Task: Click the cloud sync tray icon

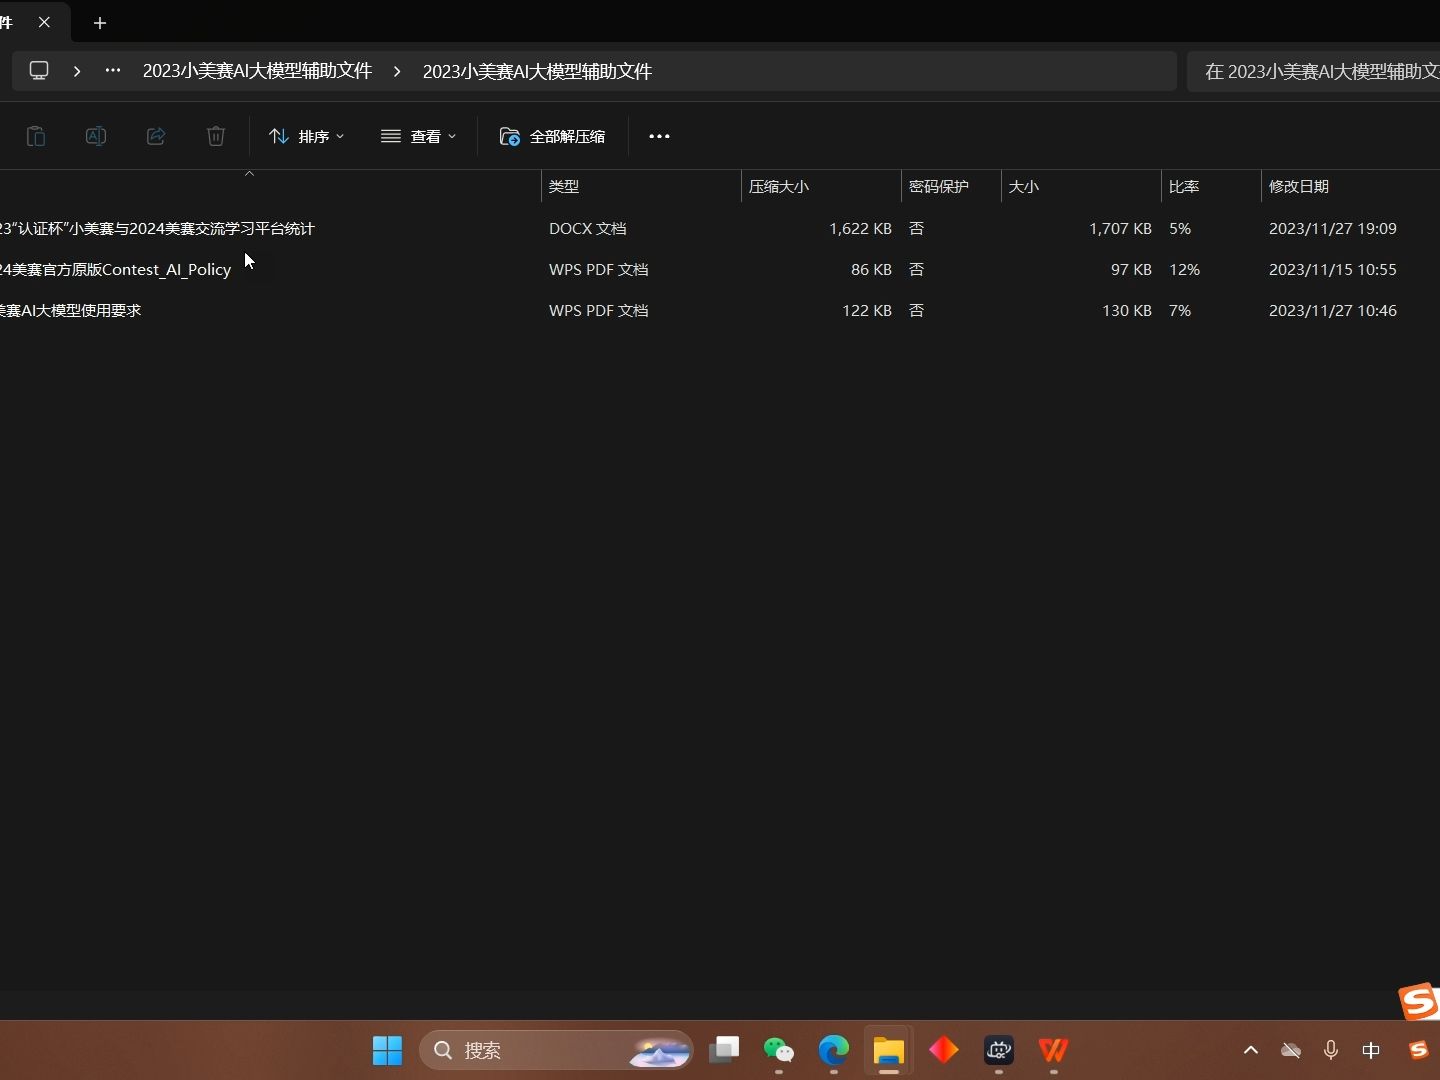Action: point(1291,1050)
